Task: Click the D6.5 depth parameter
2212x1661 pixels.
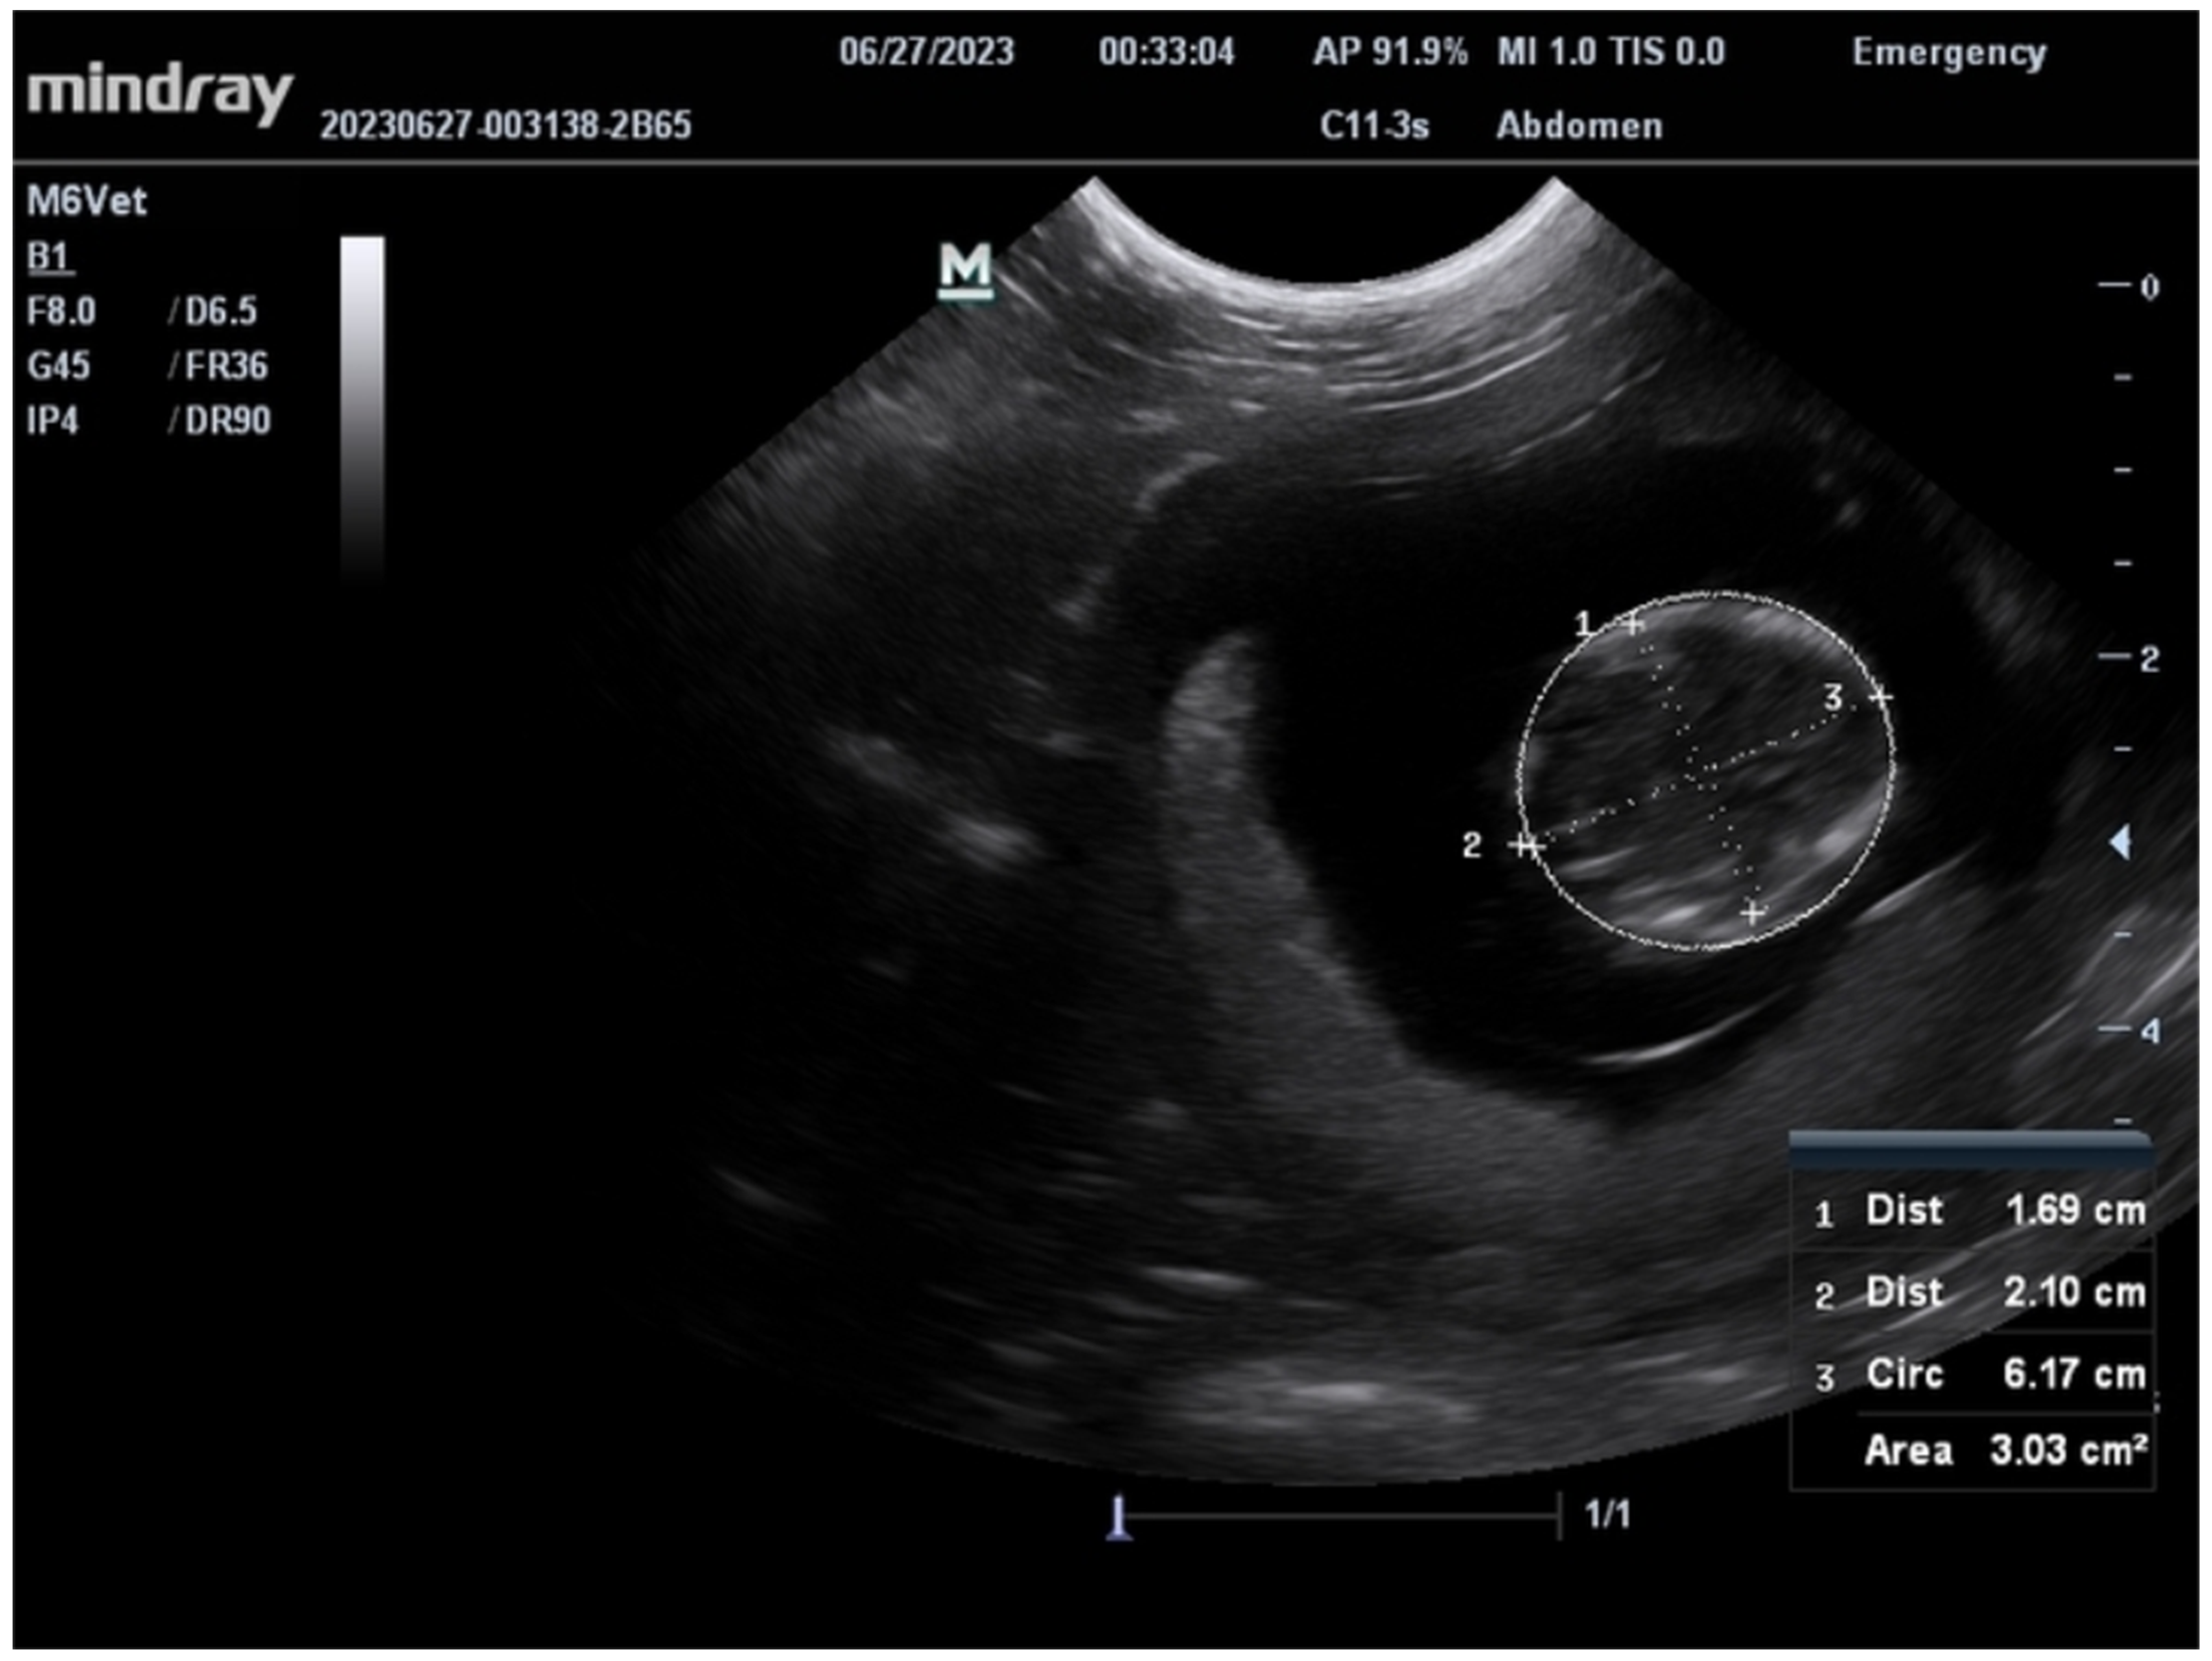Action: pyautogui.click(x=220, y=312)
